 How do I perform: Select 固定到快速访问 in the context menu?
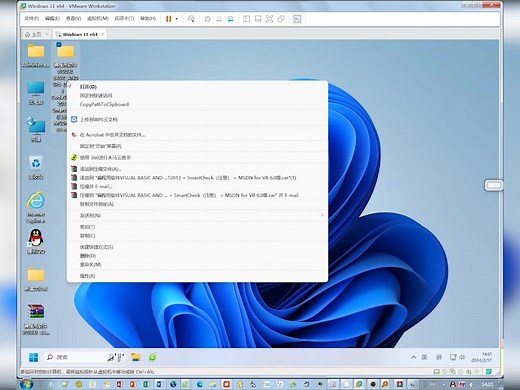coord(197,95)
